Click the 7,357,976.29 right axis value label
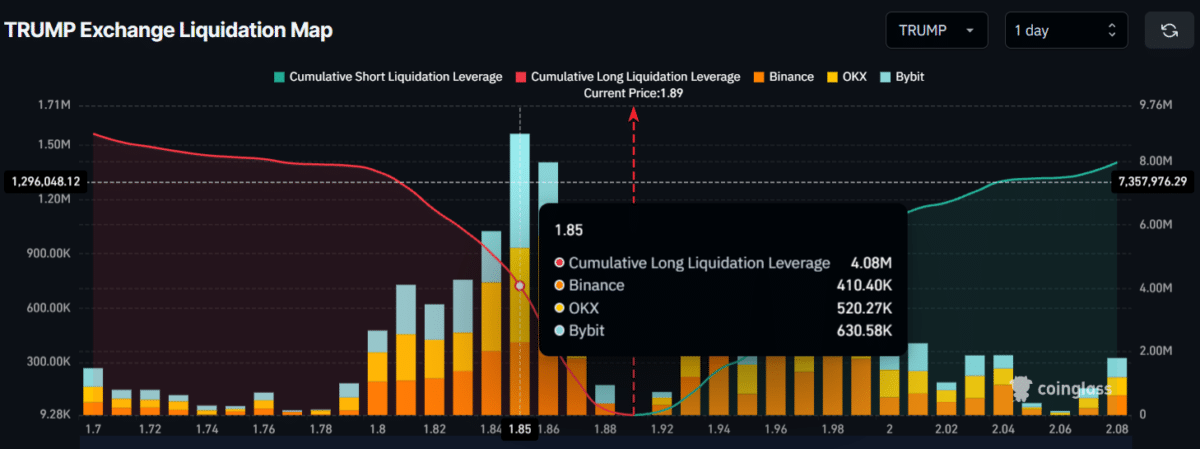This screenshot has height=449, width=1200. (1153, 181)
